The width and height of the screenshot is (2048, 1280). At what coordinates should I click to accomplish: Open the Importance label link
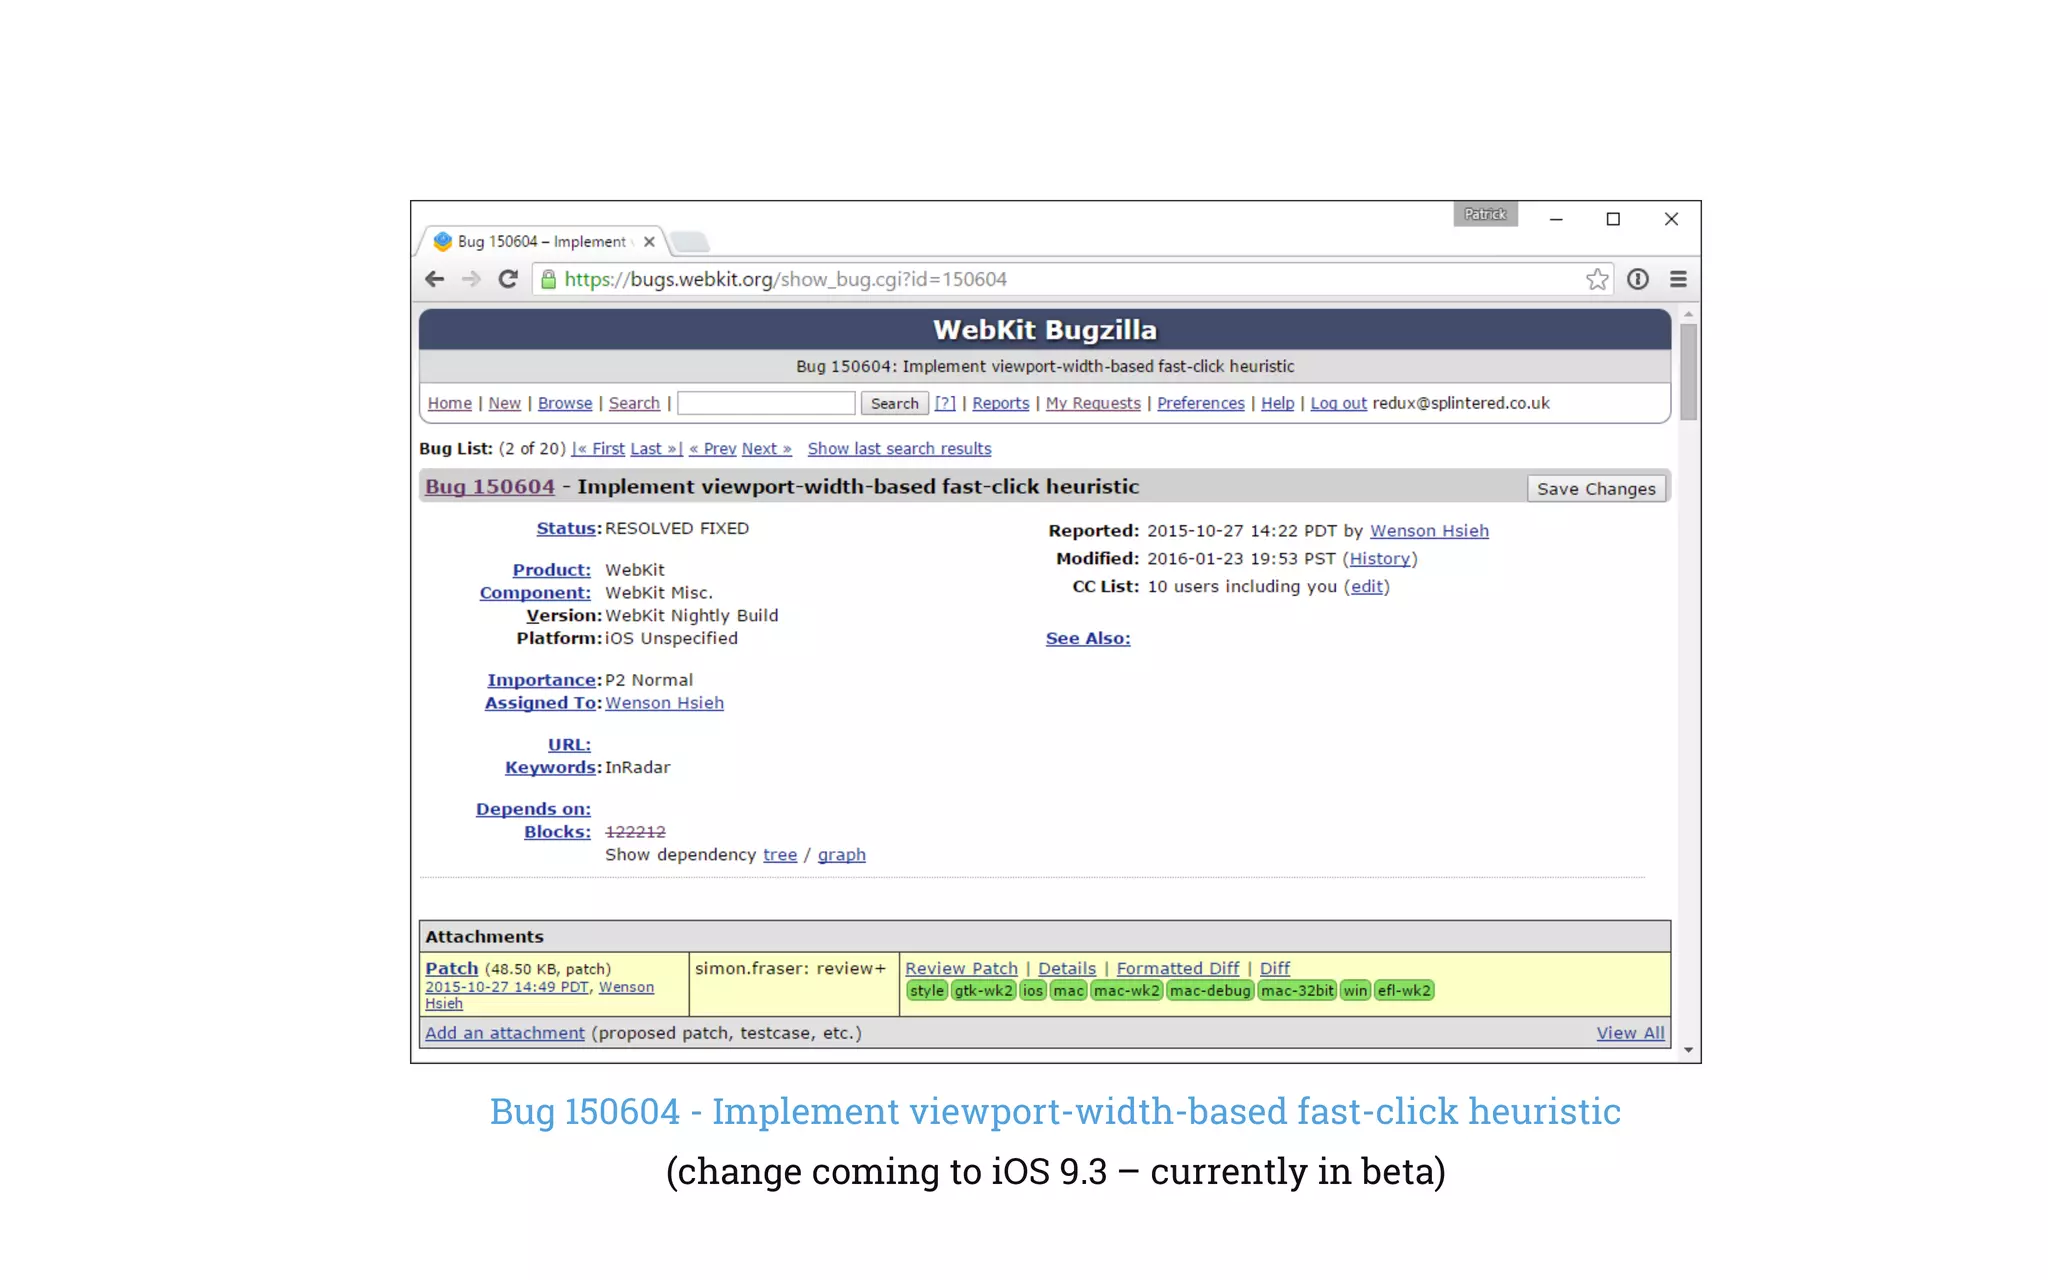coord(541,680)
